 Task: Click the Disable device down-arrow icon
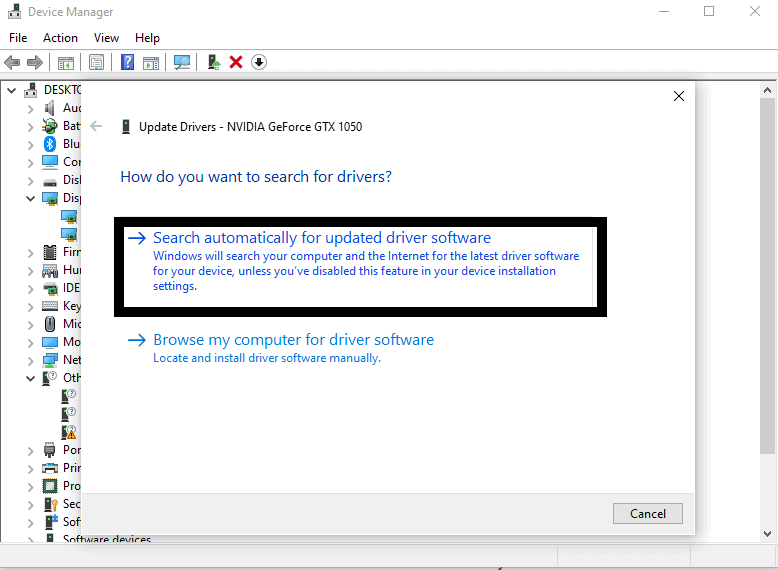tap(259, 62)
